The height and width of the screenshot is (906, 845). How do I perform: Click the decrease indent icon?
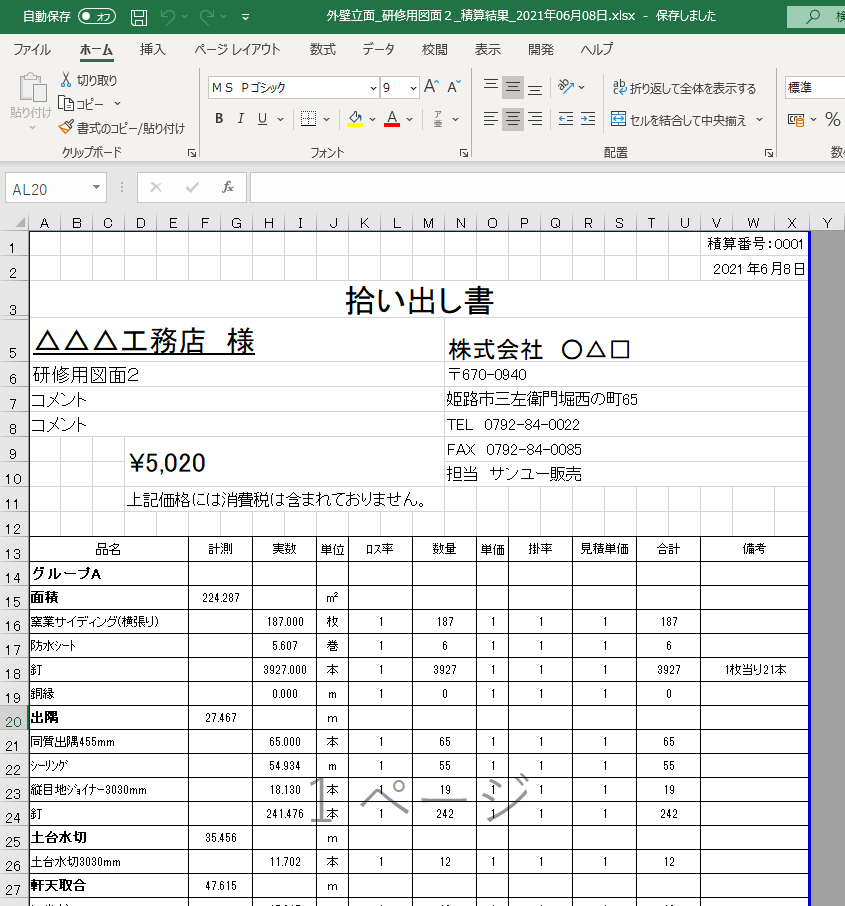[566, 119]
